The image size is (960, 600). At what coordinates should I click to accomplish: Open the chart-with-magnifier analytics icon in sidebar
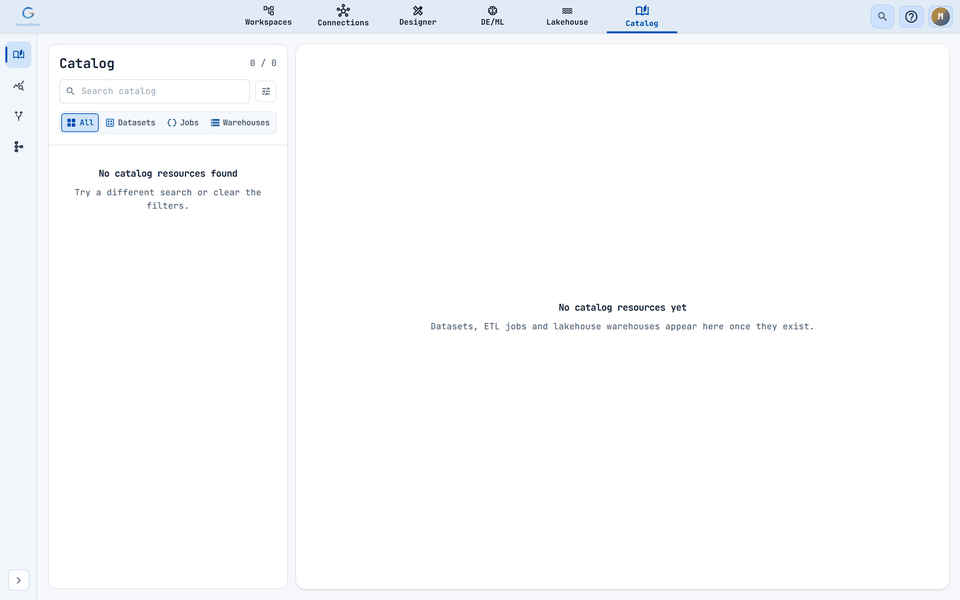pos(18,86)
